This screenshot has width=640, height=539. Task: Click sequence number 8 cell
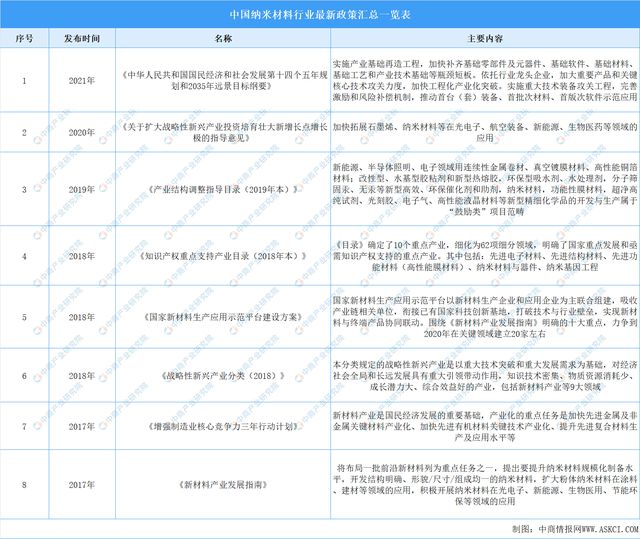coord(24,485)
